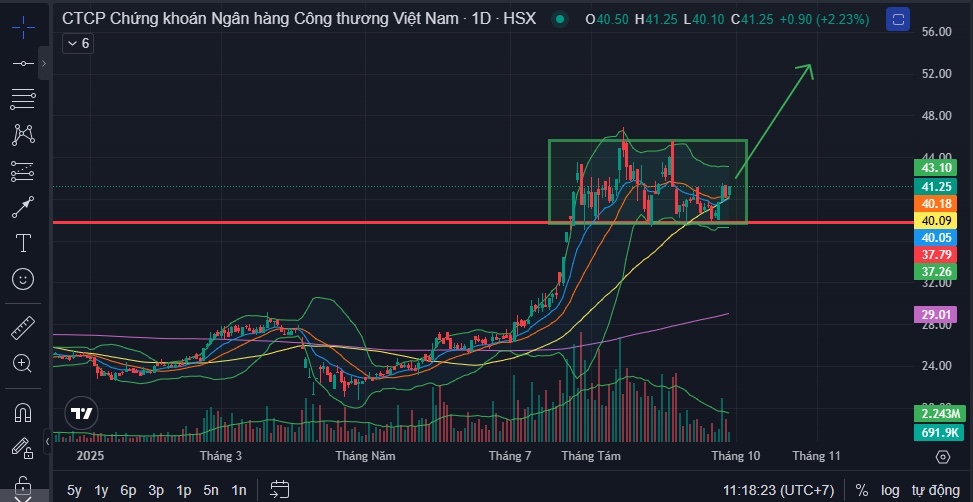Toggle tự động auto scale

(936, 490)
